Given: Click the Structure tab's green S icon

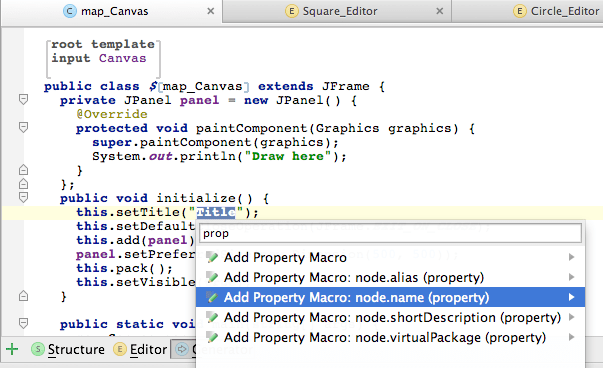Looking at the screenshot, I should [38, 349].
